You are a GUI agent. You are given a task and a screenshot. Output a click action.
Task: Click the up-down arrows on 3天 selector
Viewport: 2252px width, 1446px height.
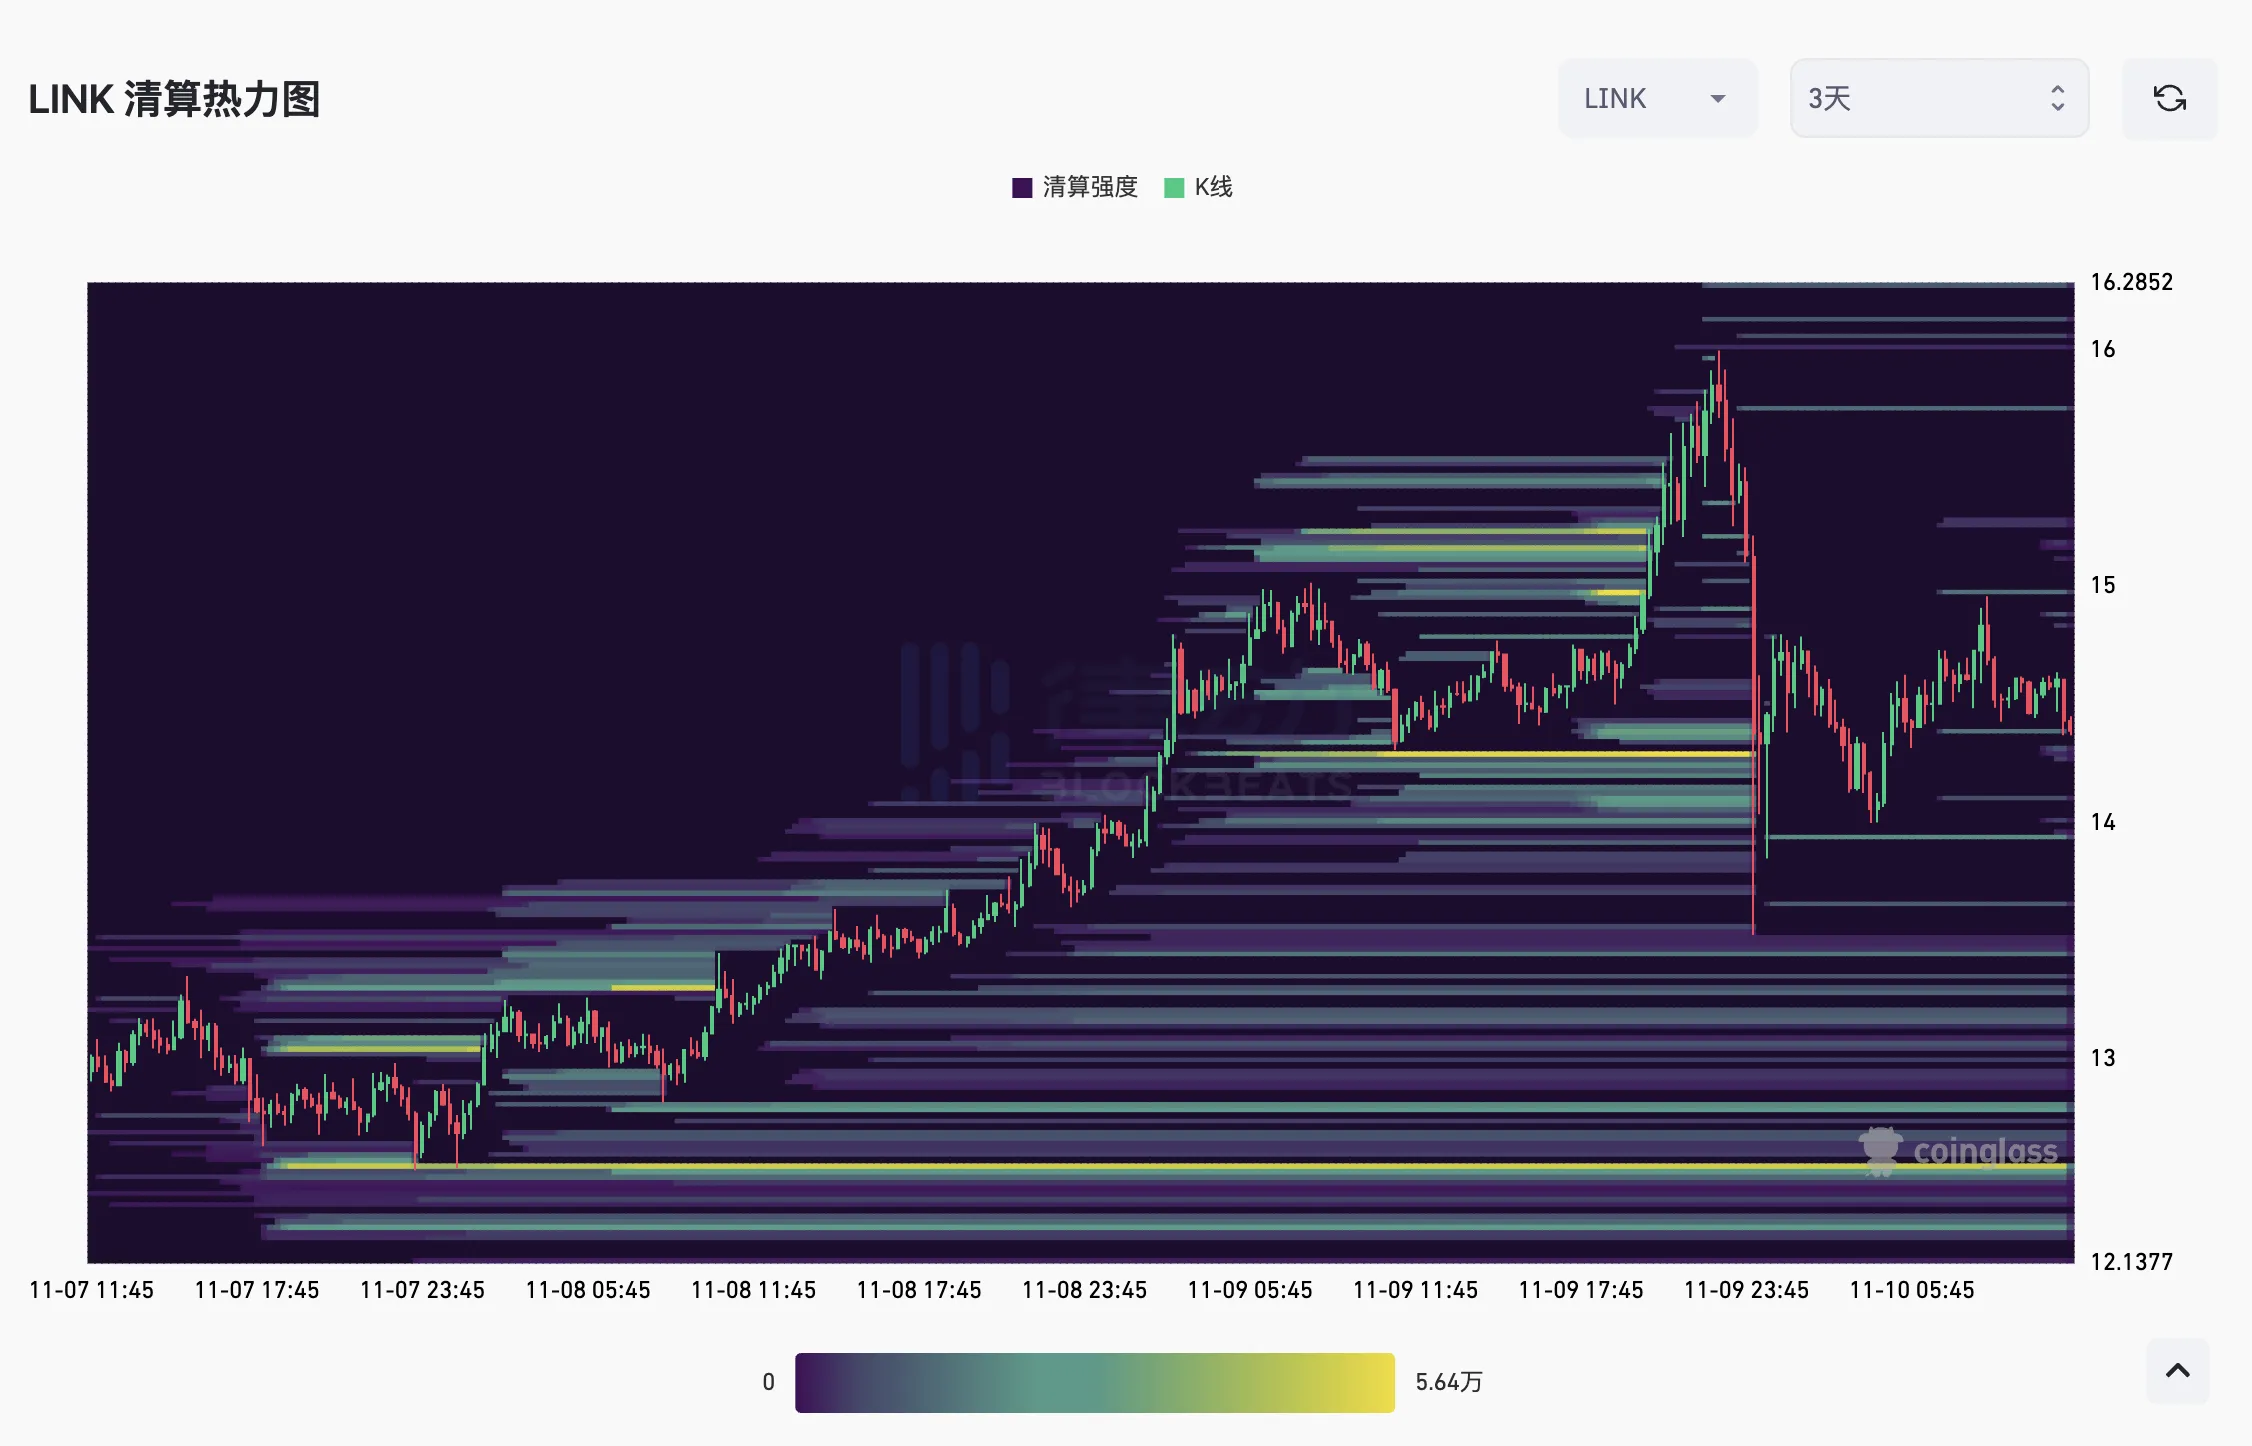pos(2057,98)
